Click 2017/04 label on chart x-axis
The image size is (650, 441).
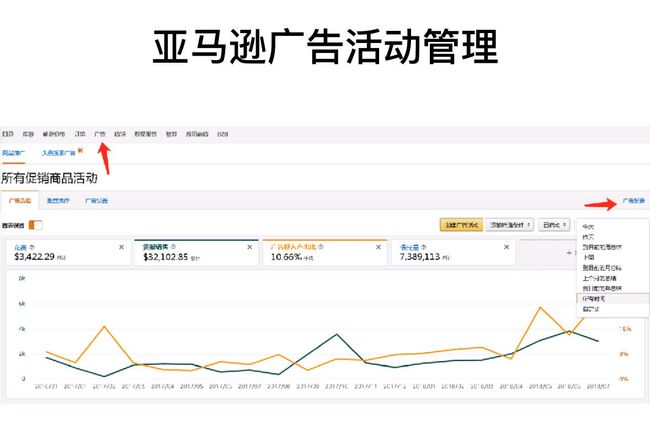pos(162,386)
